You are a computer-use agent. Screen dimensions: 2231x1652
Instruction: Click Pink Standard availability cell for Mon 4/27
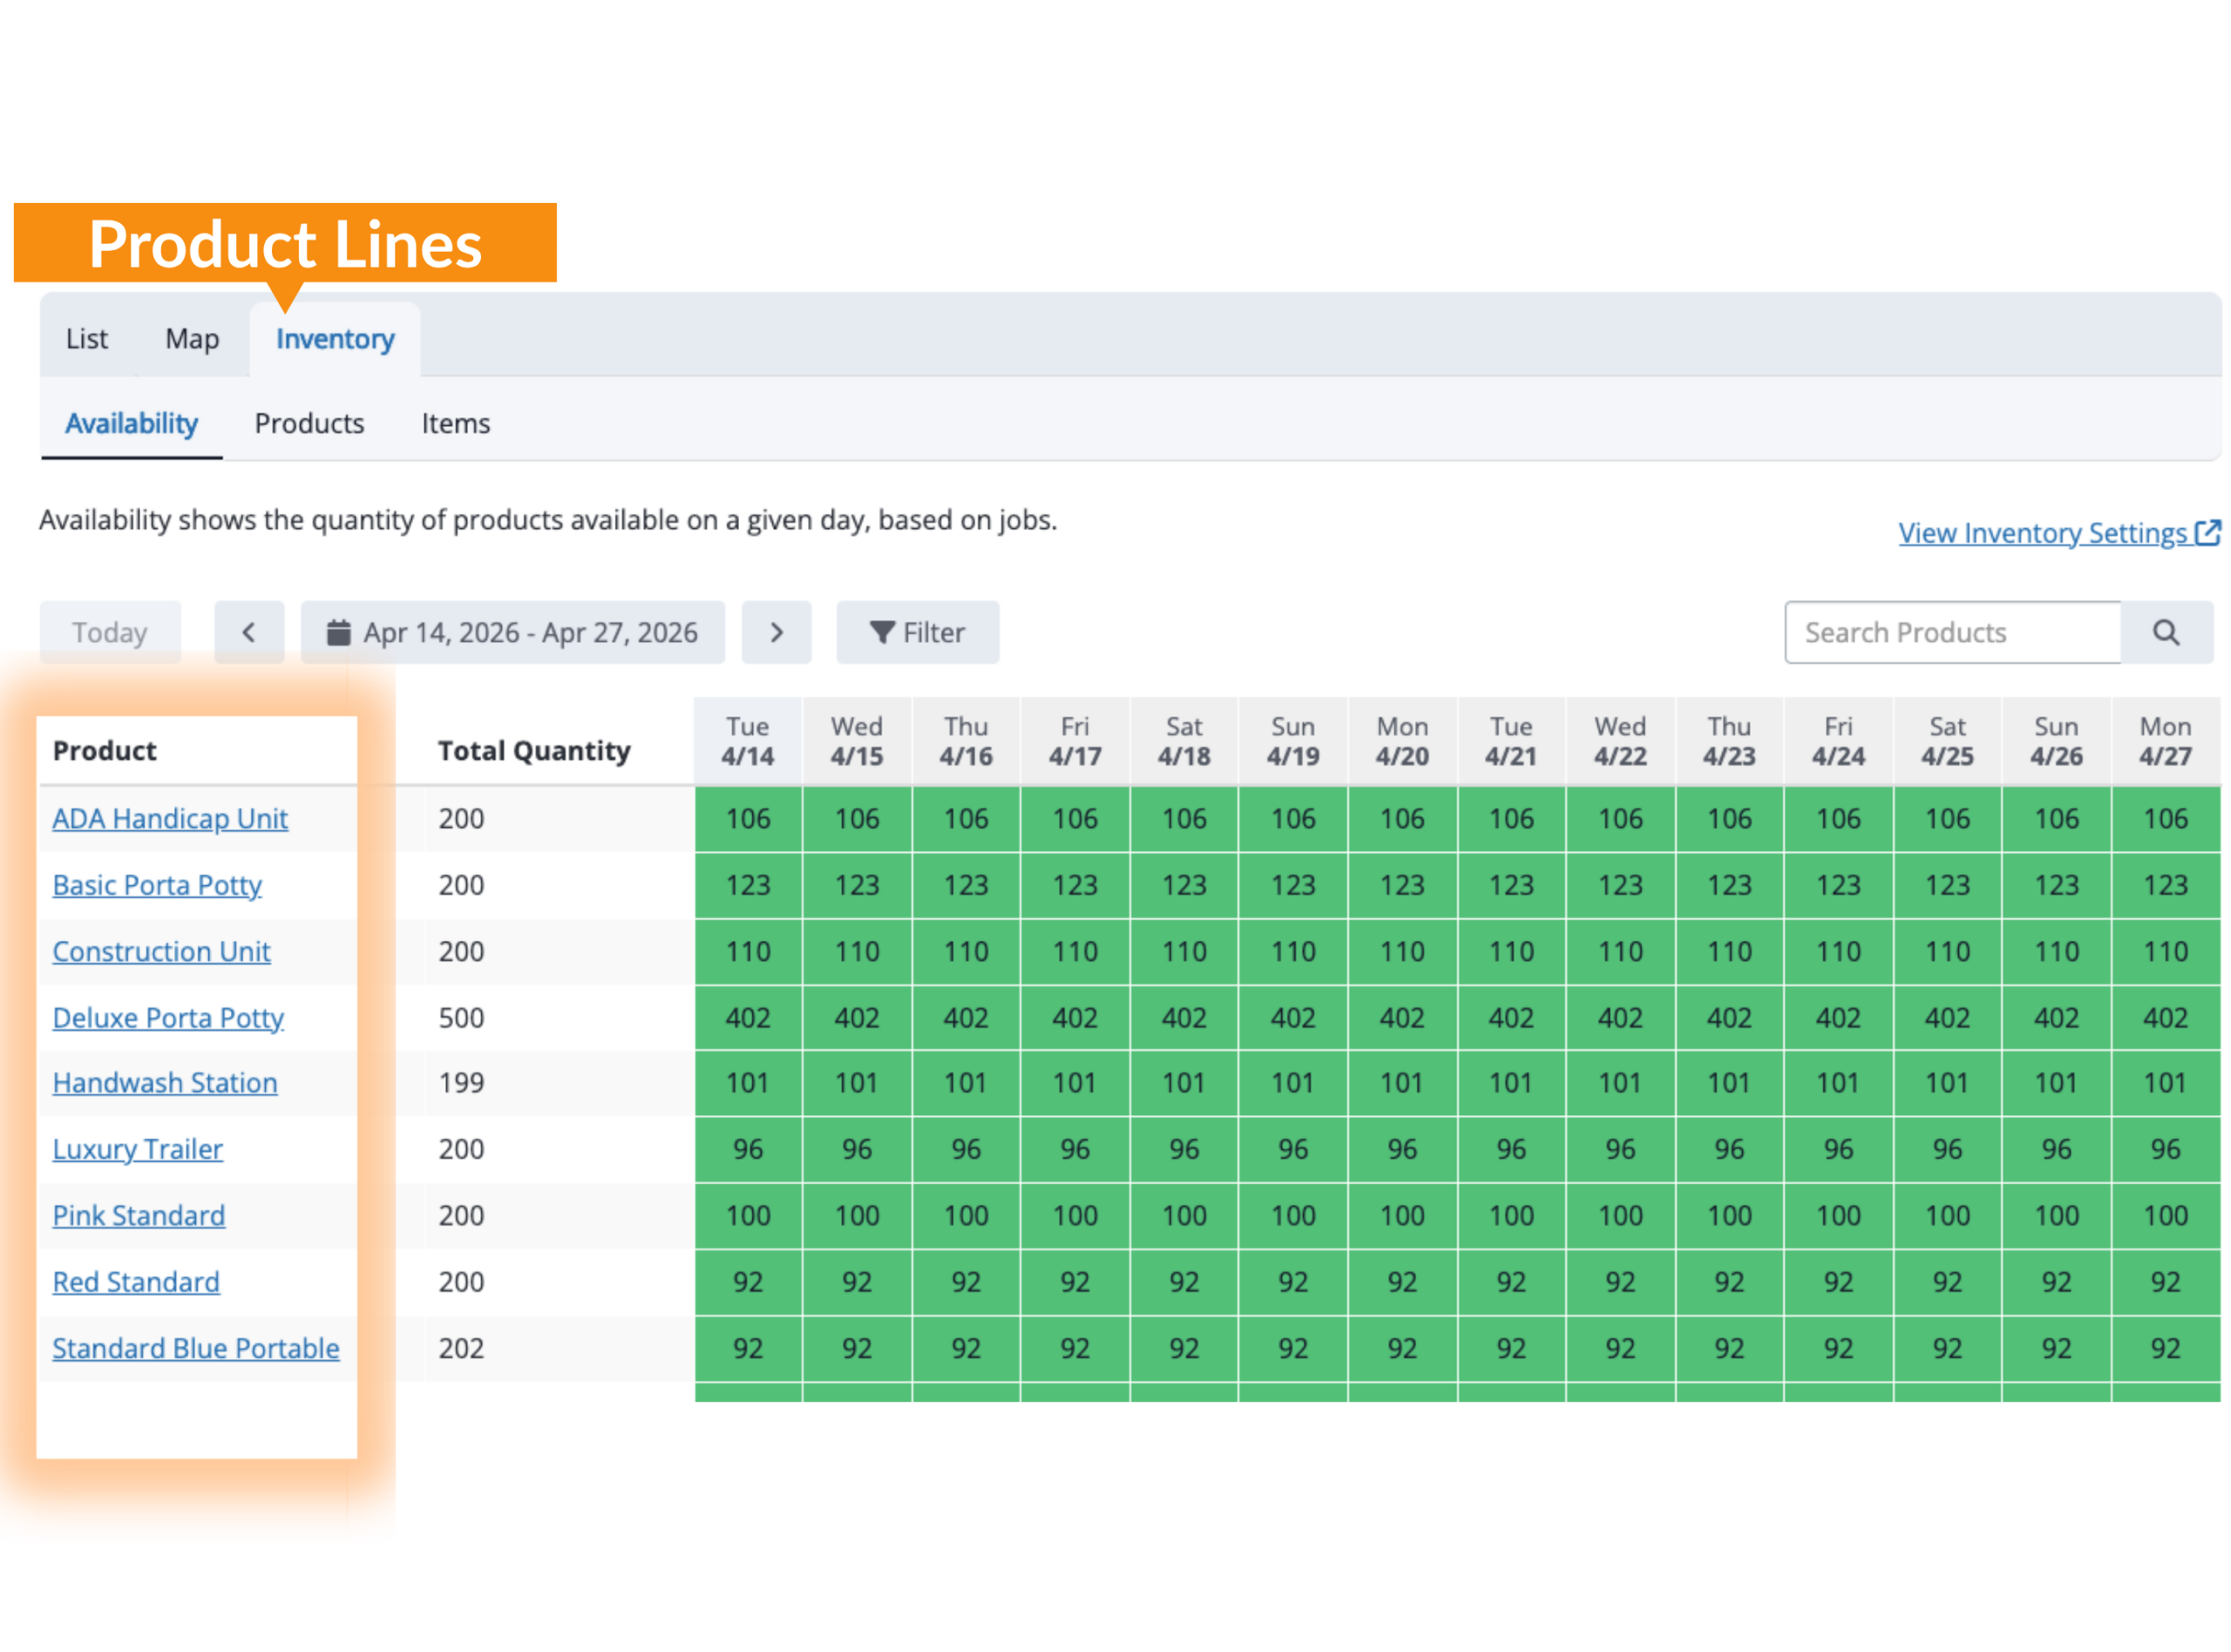click(2165, 1216)
